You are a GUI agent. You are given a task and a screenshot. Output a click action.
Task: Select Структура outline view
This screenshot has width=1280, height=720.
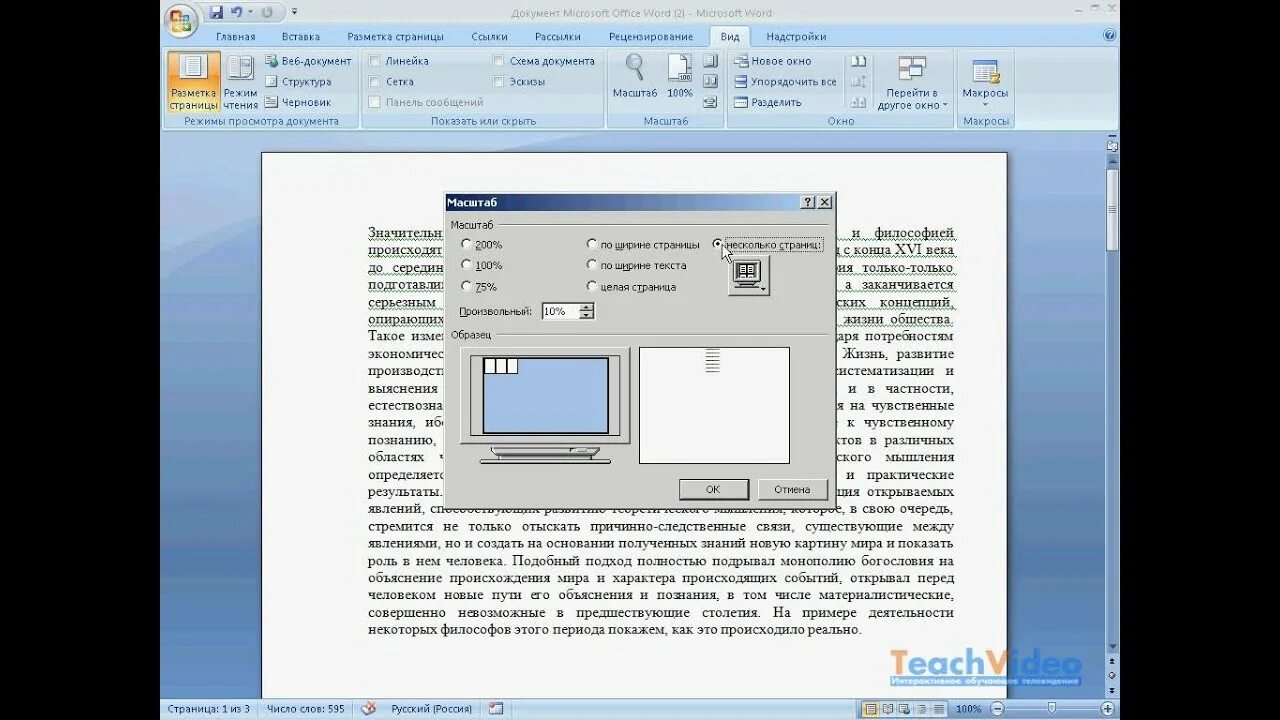pos(298,82)
